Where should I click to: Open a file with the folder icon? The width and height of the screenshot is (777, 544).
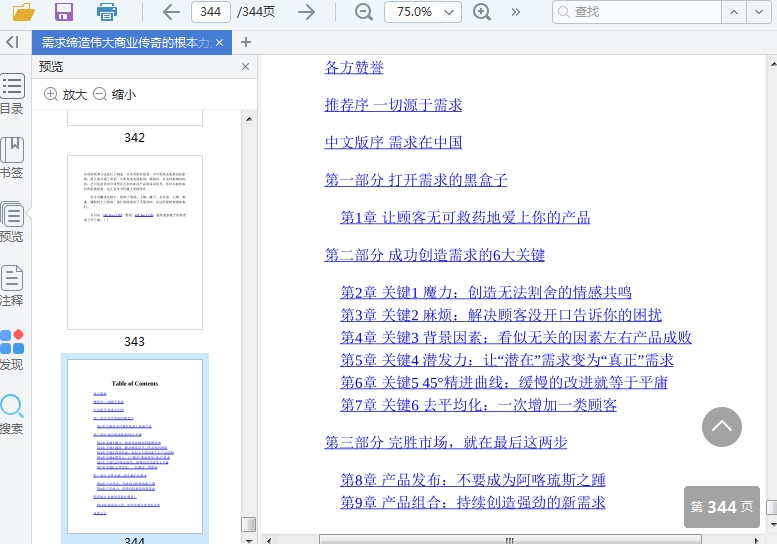(23, 11)
